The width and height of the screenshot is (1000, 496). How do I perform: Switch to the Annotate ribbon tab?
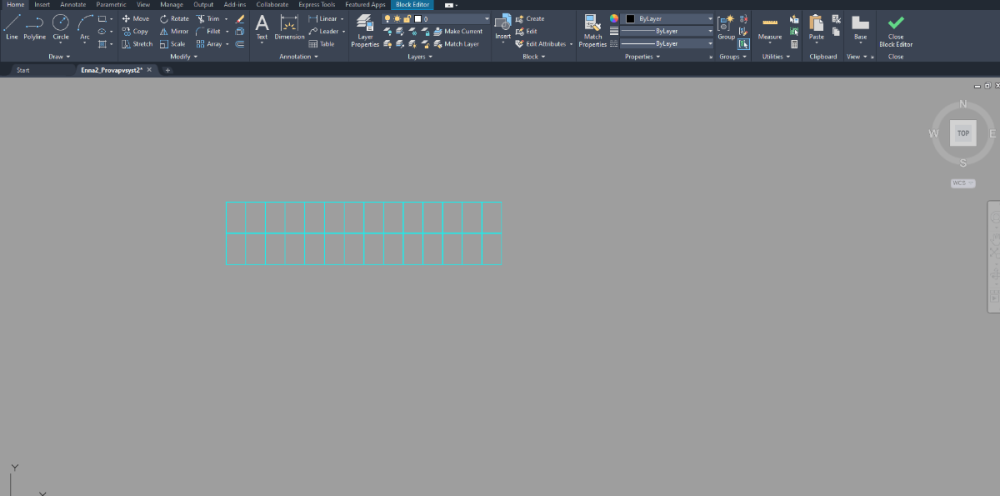(x=73, y=5)
